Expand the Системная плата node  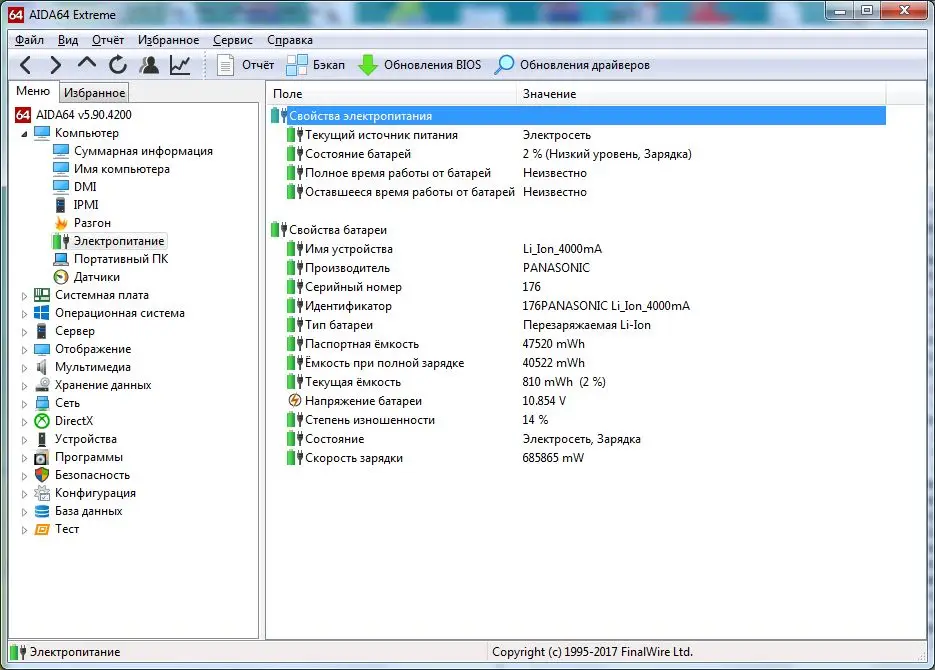click(x=24, y=296)
